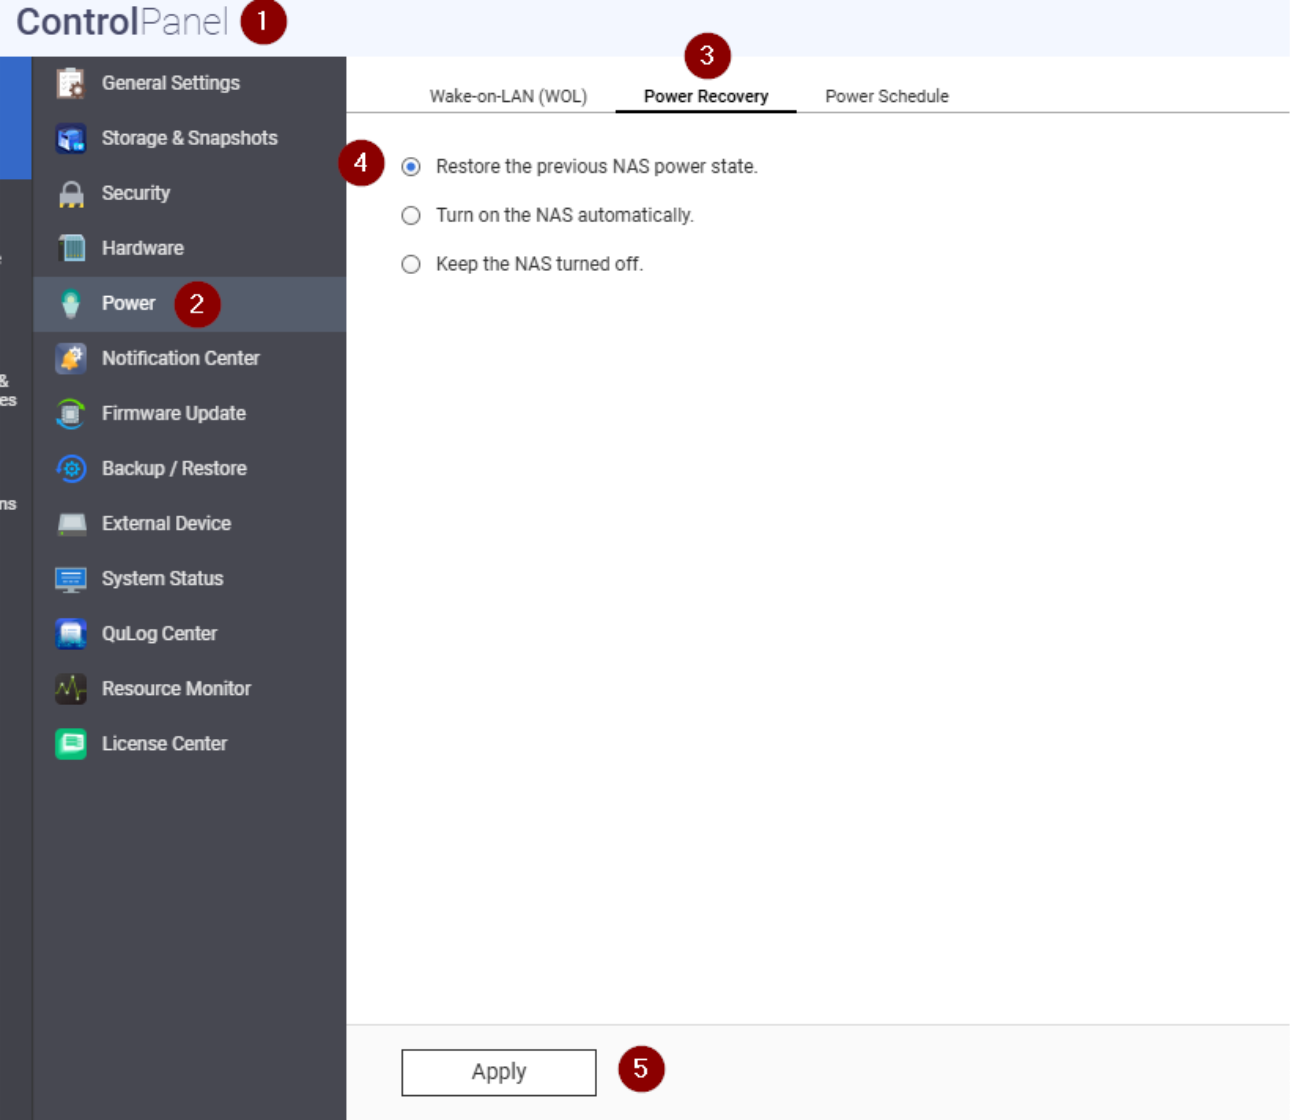The width and height of the screenshot is (1290, 1120).
Task: Click the Firmware Update icon
Action: [71, 413]
